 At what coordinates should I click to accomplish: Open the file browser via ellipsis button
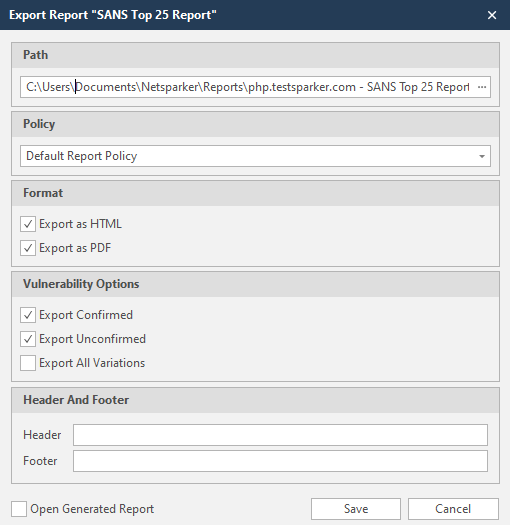tap(482, 87)
